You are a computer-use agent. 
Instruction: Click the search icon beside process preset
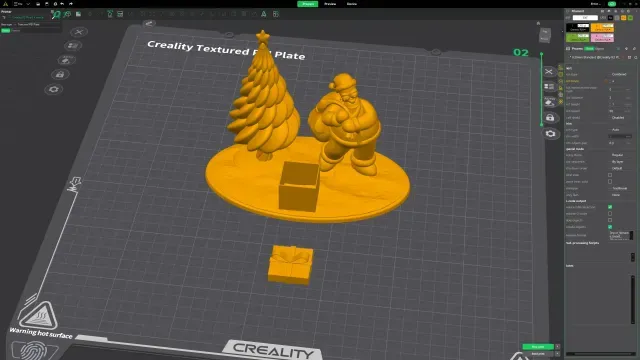[636, 58]
